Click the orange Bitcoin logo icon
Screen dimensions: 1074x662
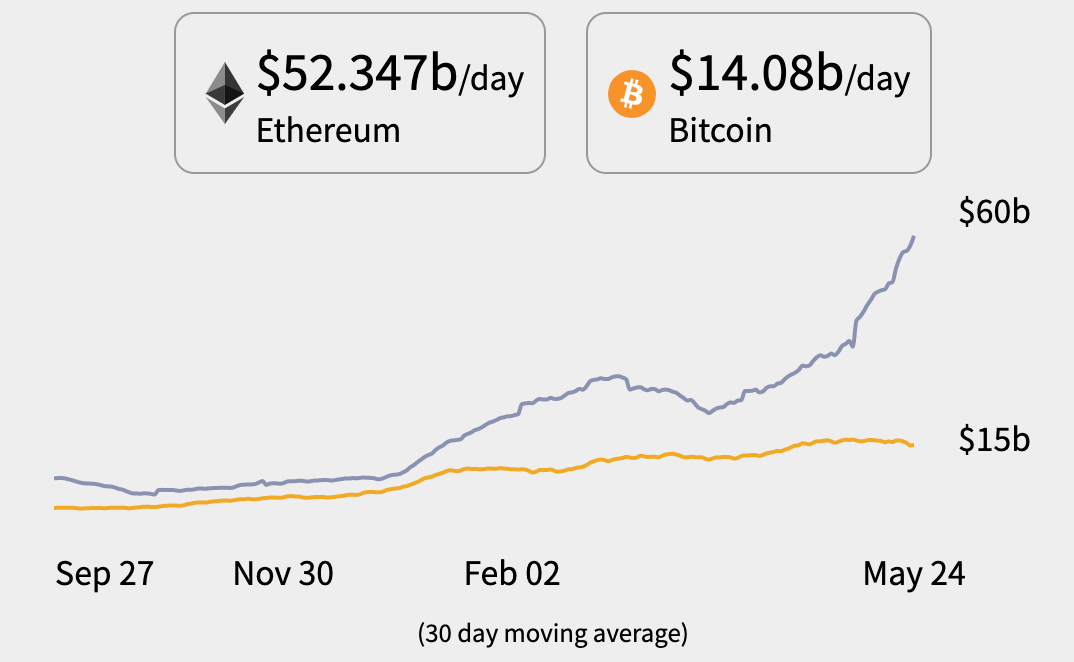pyautogui.click(x=632, y=94)
